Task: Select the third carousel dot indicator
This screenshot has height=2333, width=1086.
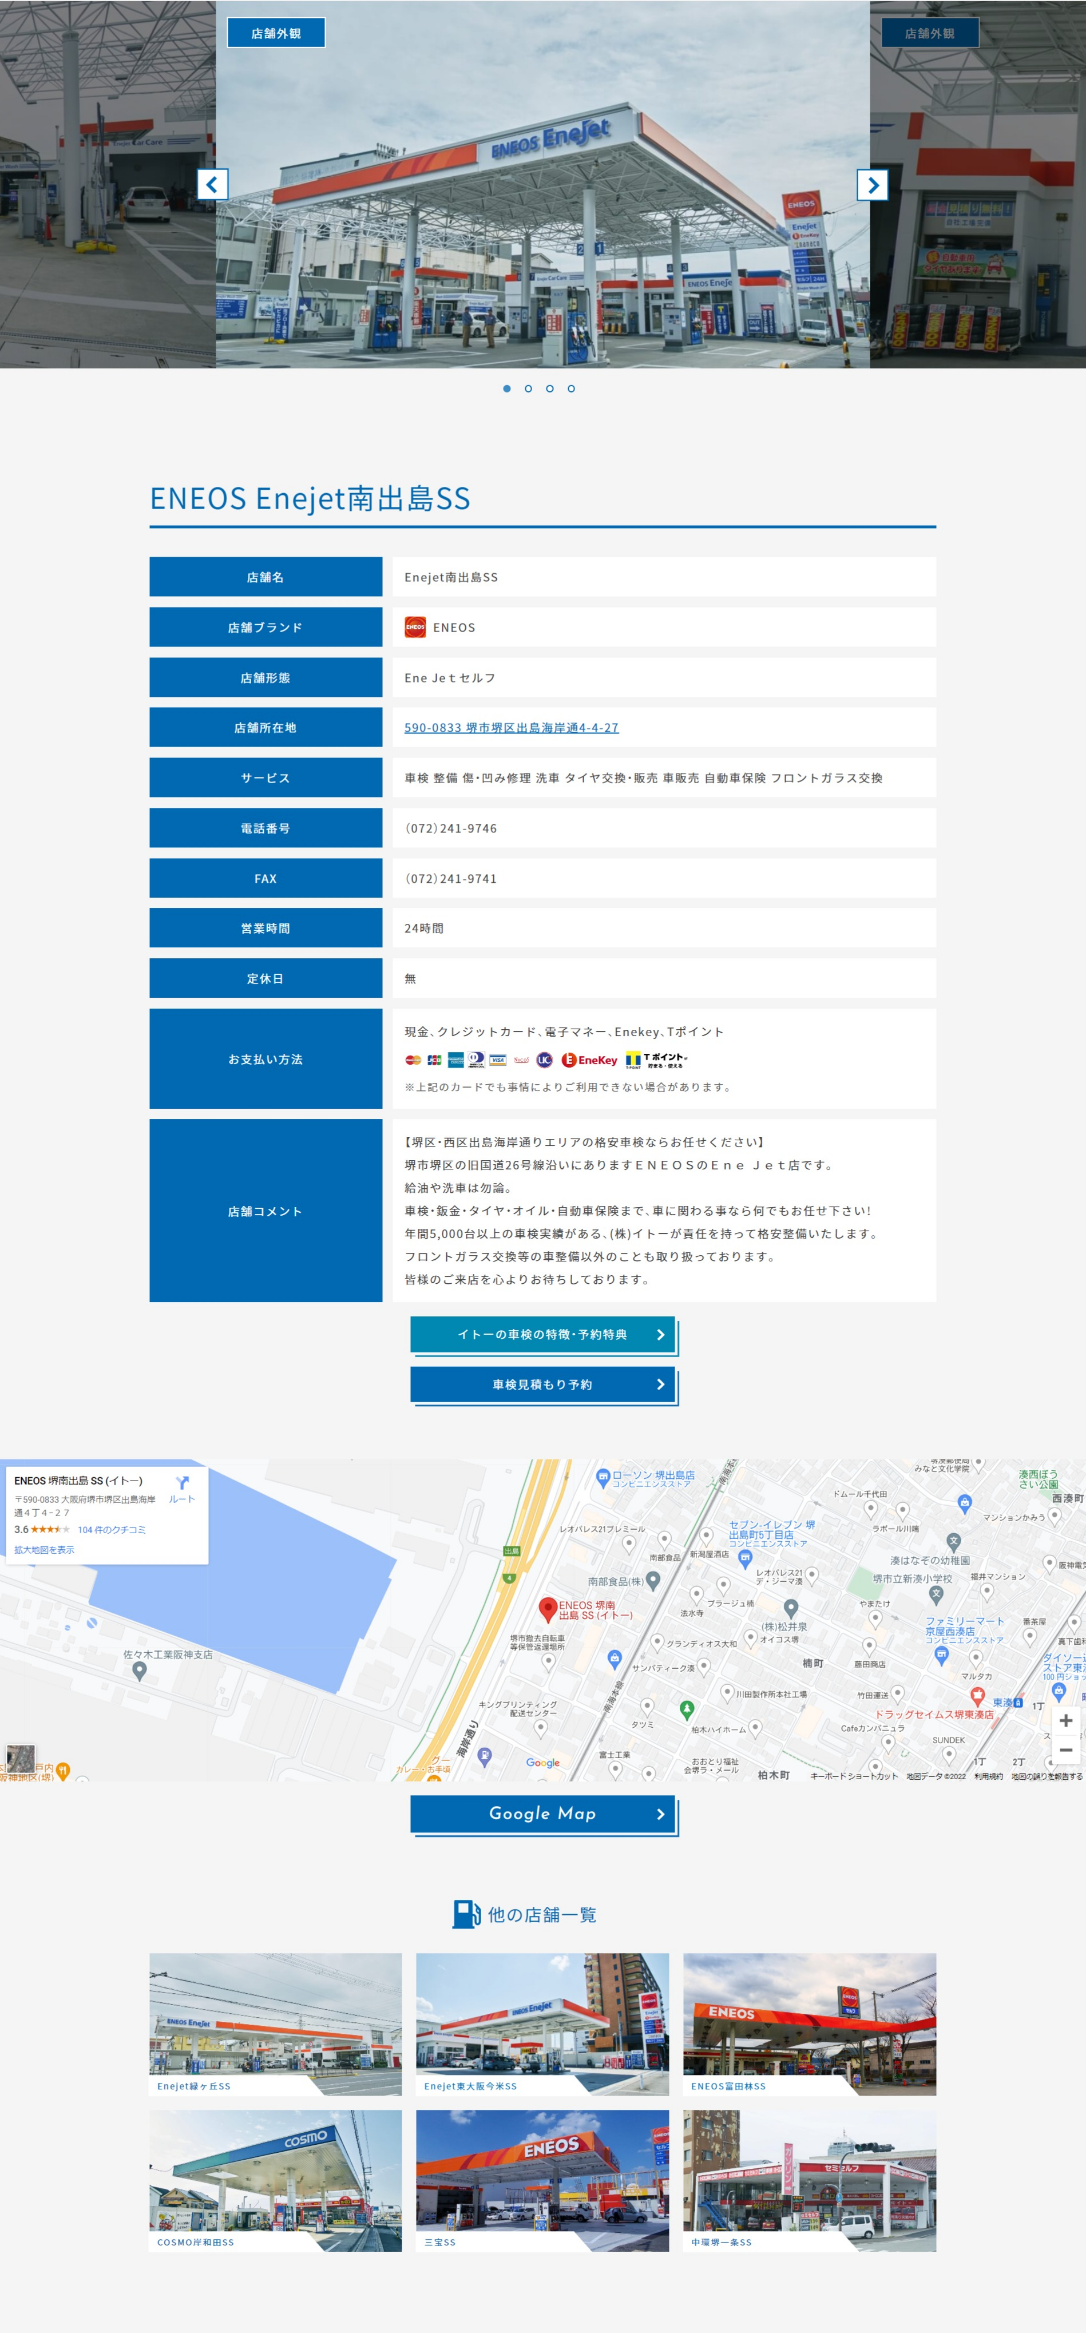Action: click(x=550, y=388)
